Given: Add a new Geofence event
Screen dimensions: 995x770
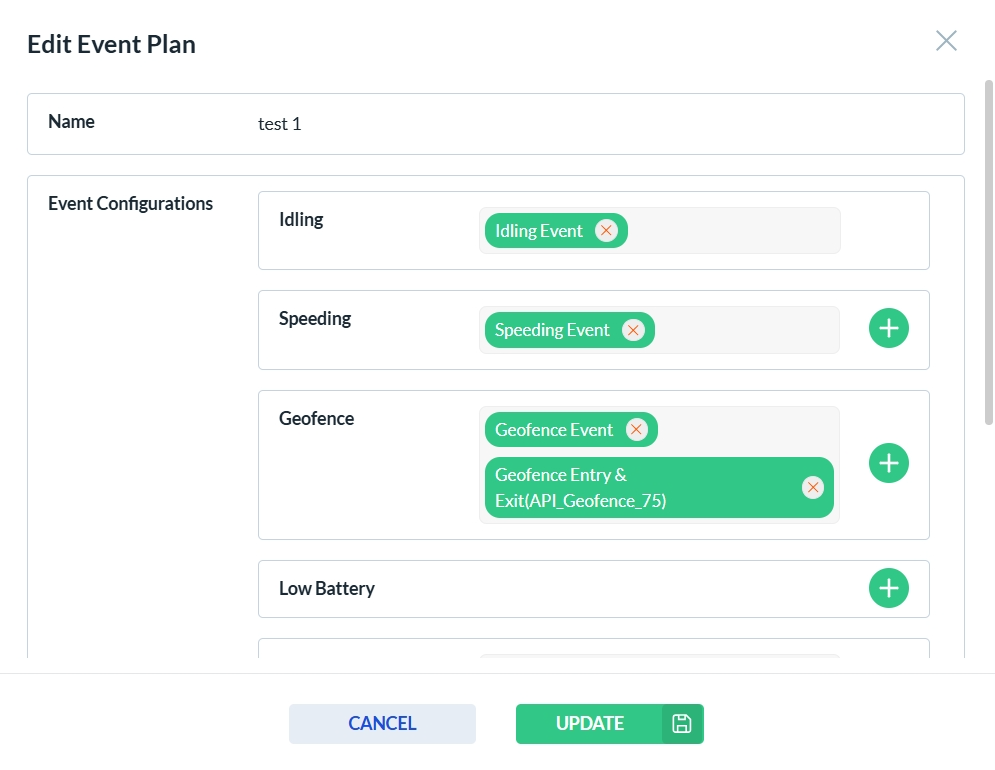Looking at the screenshot, I should 889,463.
